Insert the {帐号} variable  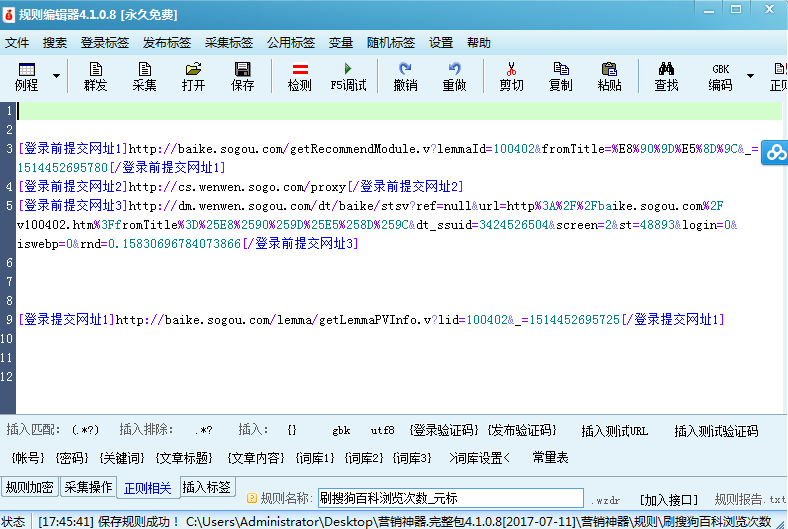point(28,458)
